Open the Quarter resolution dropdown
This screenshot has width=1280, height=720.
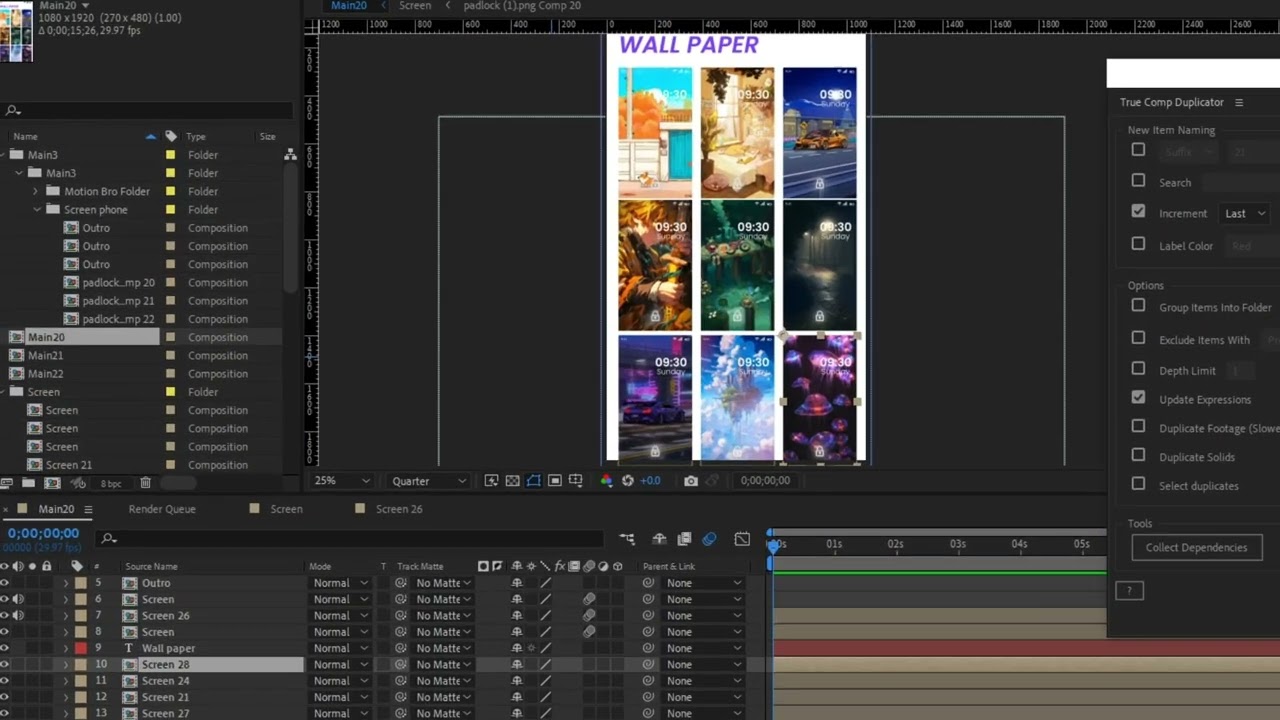point(428,481)
